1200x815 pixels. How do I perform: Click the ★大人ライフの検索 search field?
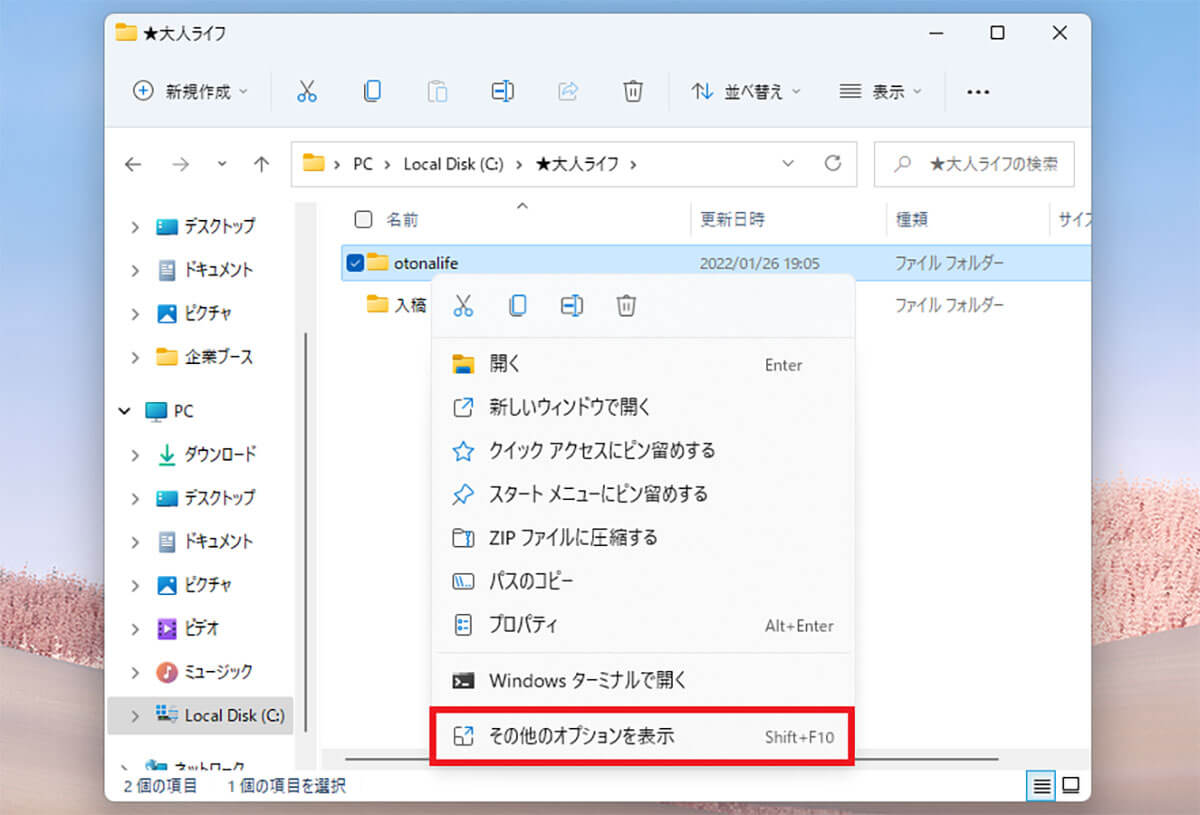click(974, 164)
